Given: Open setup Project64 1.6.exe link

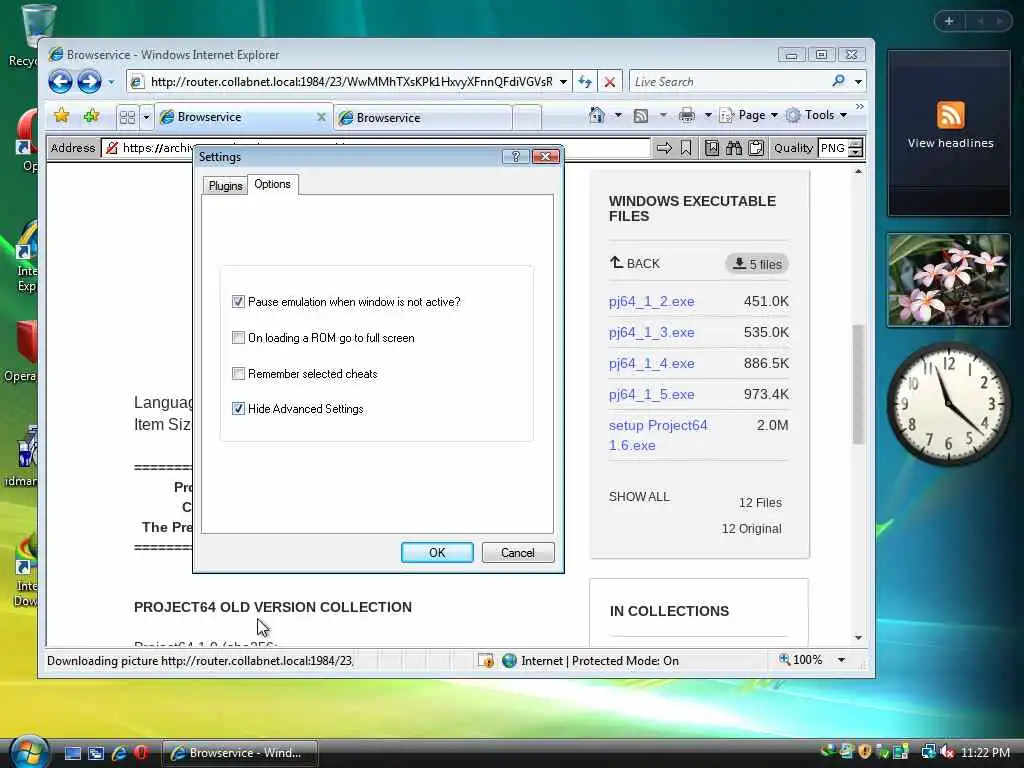Looking at the screenshot, I should pos(658,435).
